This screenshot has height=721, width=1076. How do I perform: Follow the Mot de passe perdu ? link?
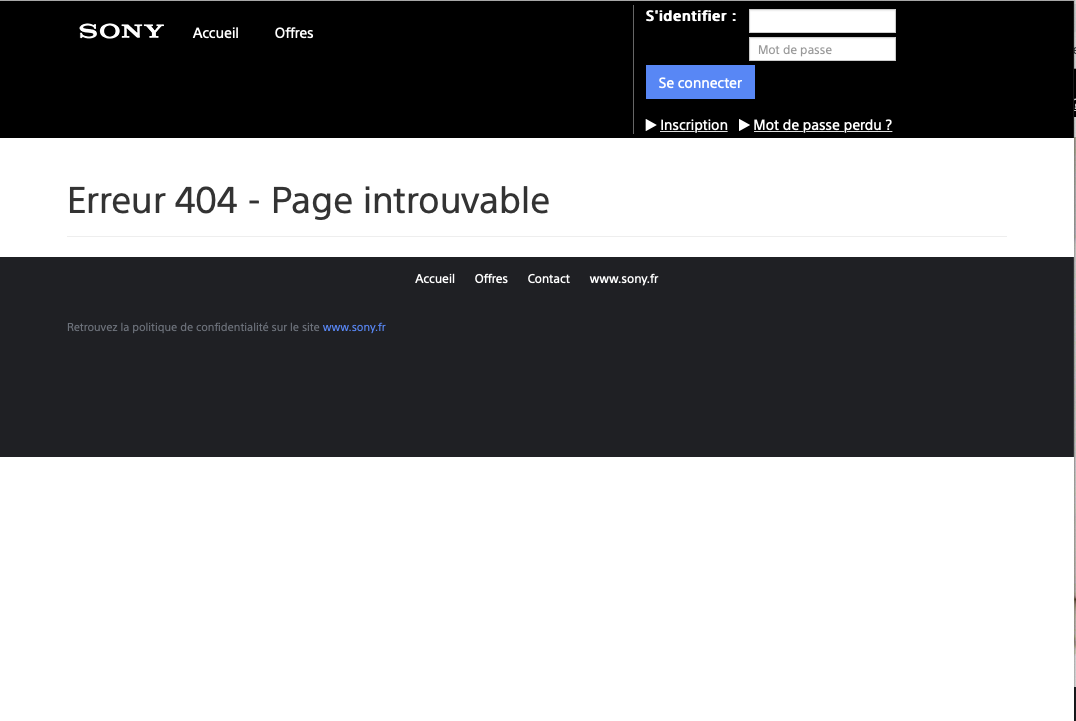[x=822, y=125]
